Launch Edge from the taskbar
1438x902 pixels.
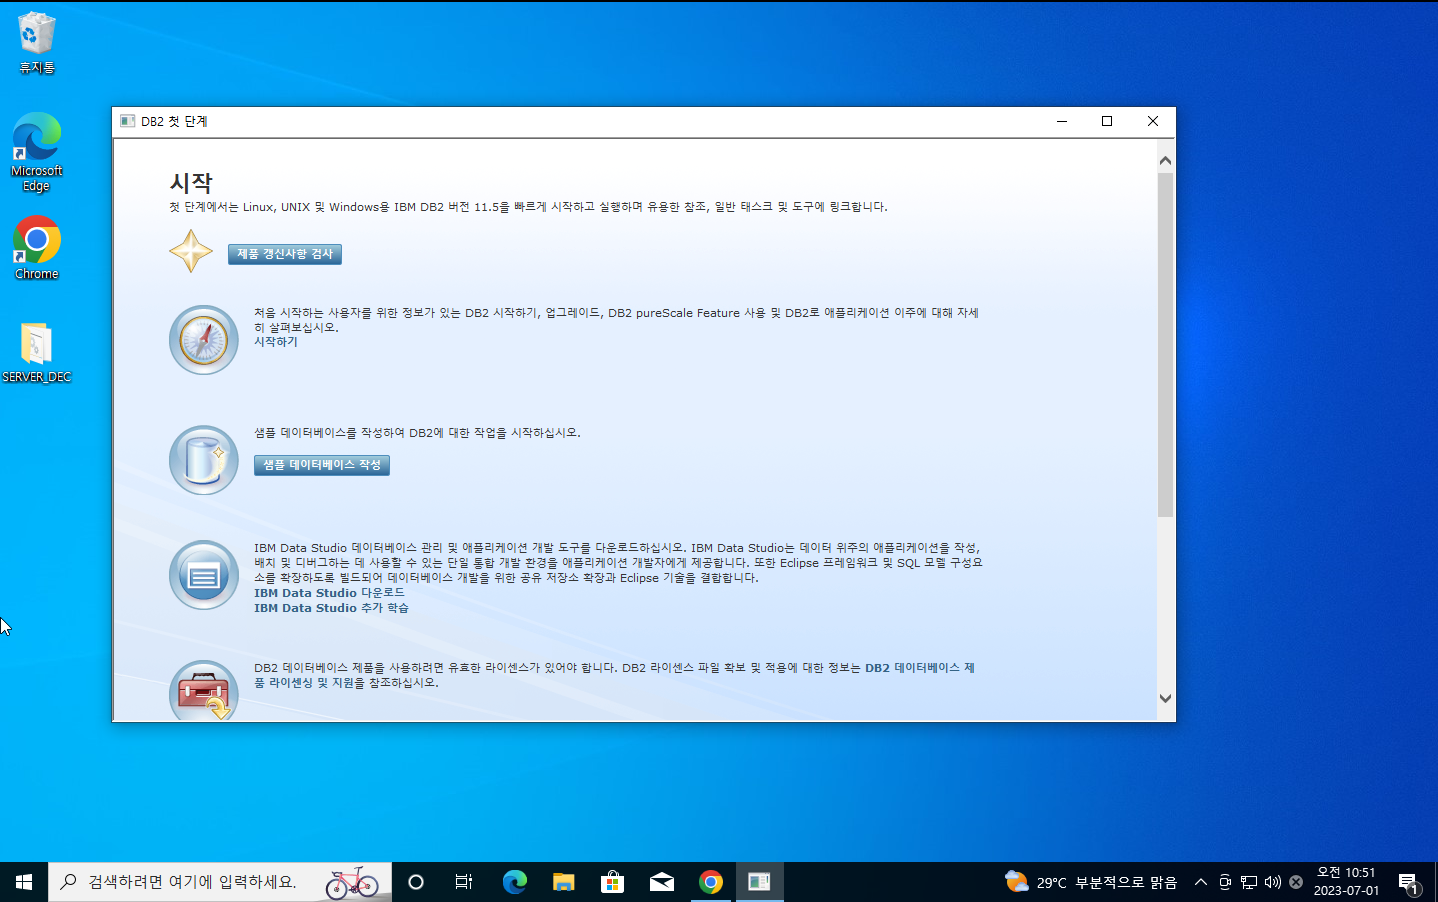coord(514,882)
